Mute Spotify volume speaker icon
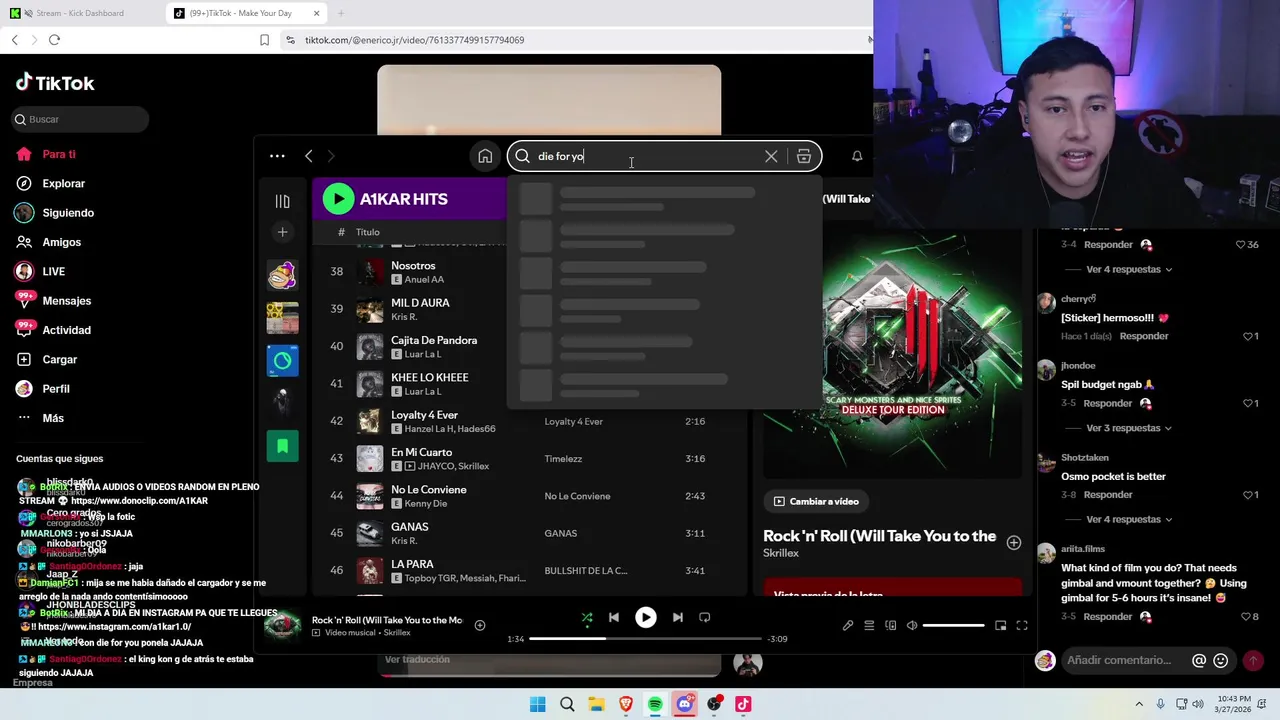Screen dimensions: 1280x720 point(912,625)
